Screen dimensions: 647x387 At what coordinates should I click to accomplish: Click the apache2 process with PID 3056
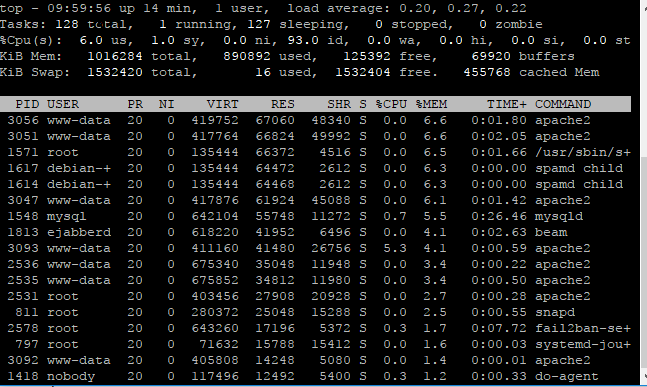[x=315, y=120]
